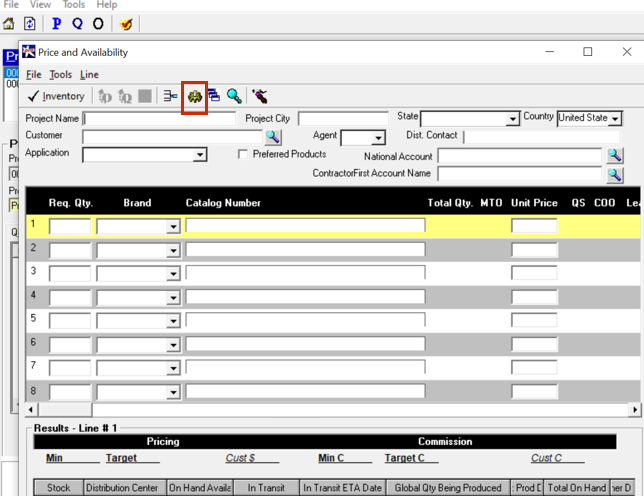Click the Dist. Contact input field
Image resolution: width=644 pixels, height=496 pixels.
point(541,137)
